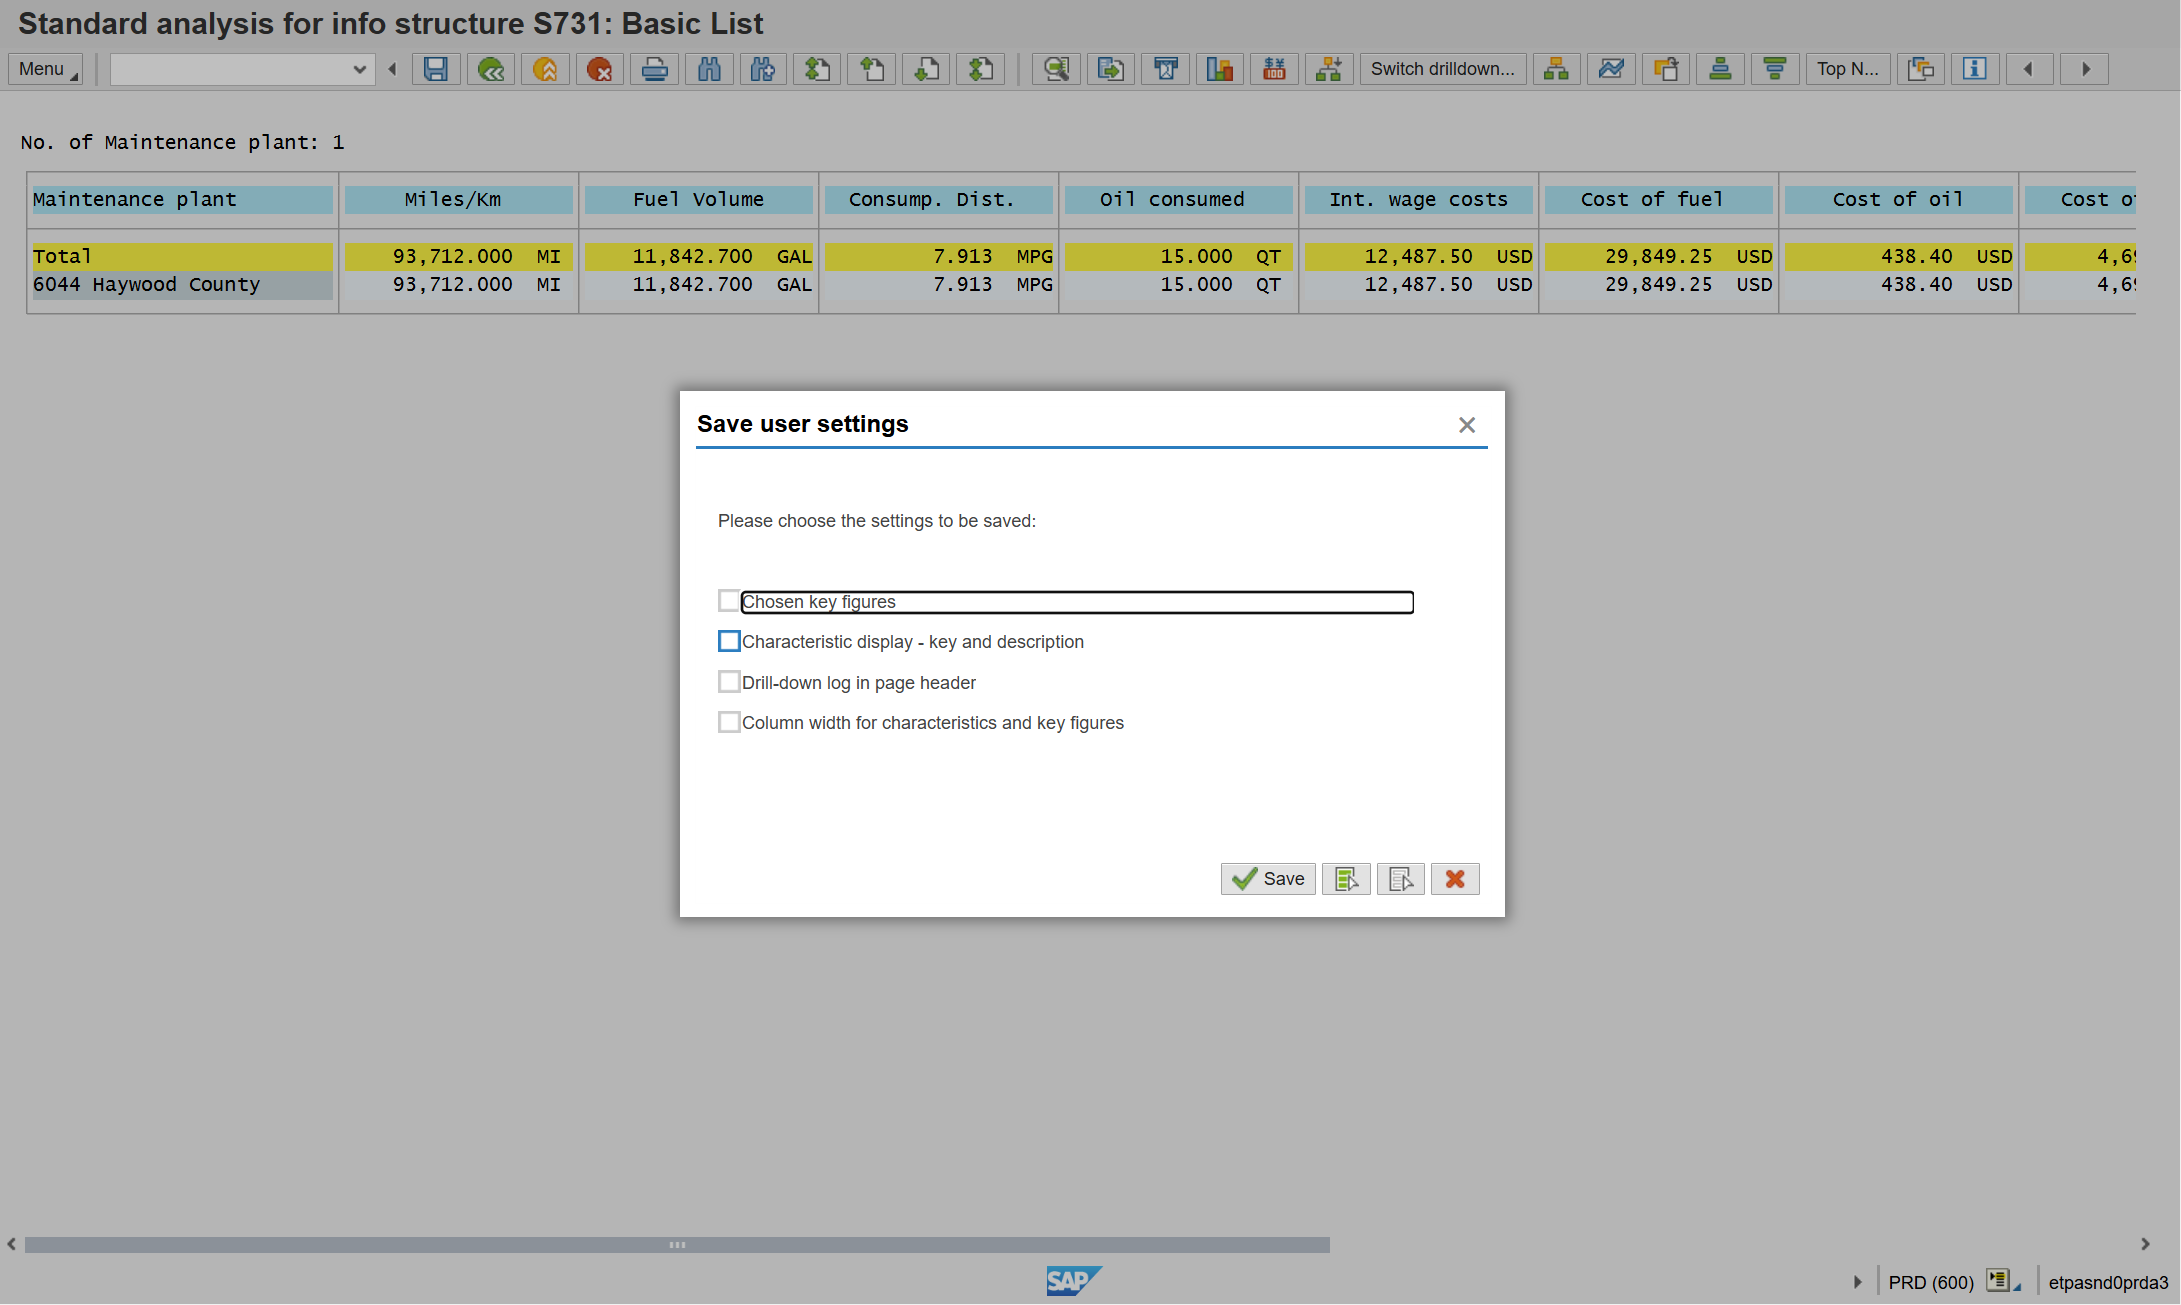Viewport: 2181px width, 1305px height.
Task: Check Column width for characteristics and key figures
Action: (729, 722)
